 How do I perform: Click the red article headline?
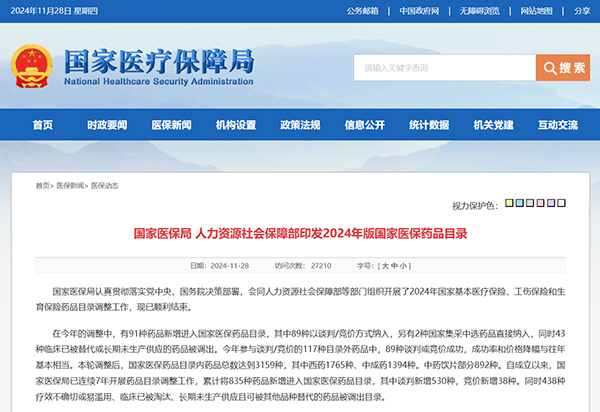[x=300, y=234]
